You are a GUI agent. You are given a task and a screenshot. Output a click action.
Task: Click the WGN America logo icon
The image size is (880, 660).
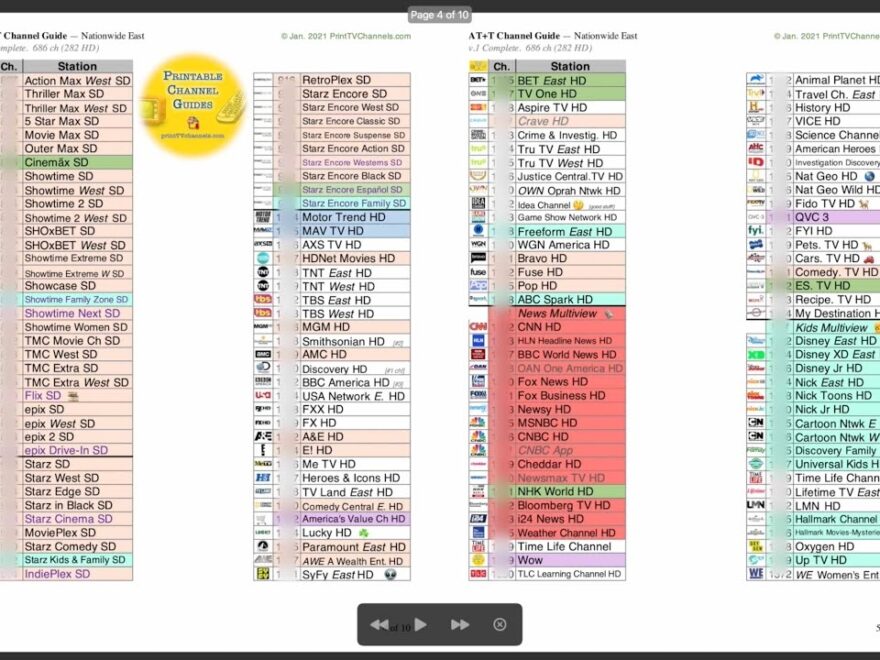[x=478, y=245]
